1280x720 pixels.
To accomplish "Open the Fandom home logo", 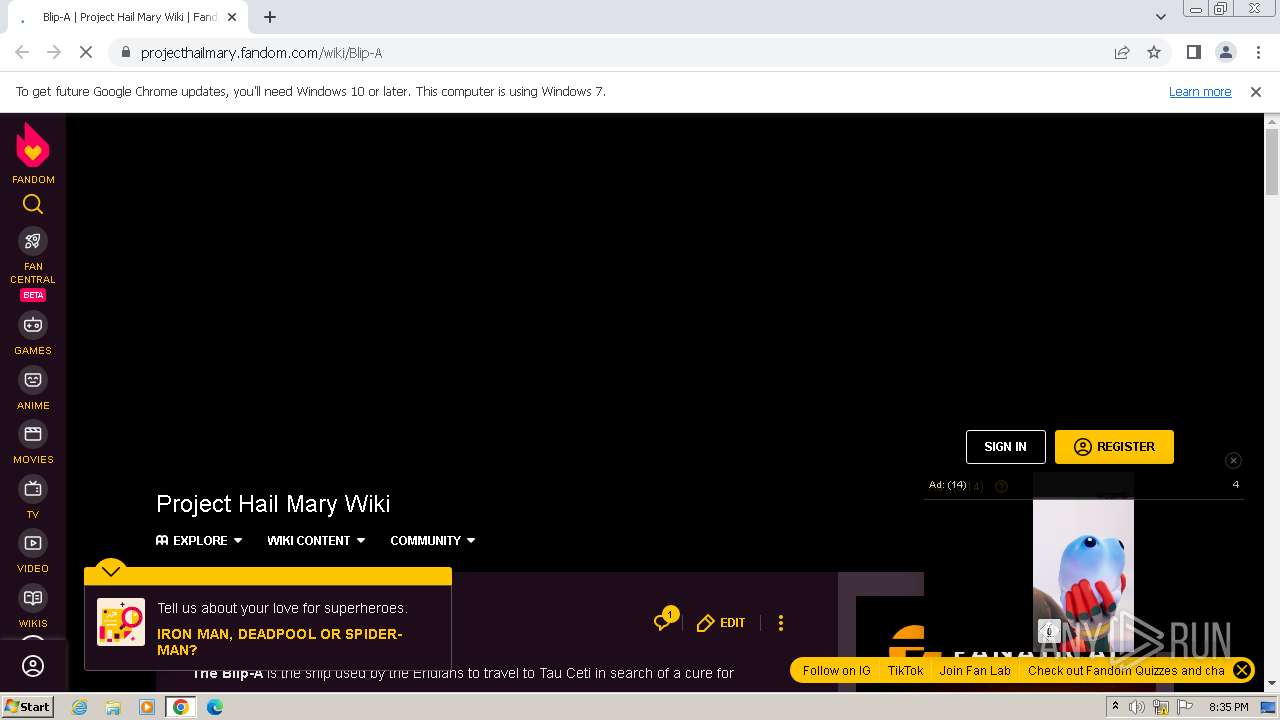I will tap(33, 153).
